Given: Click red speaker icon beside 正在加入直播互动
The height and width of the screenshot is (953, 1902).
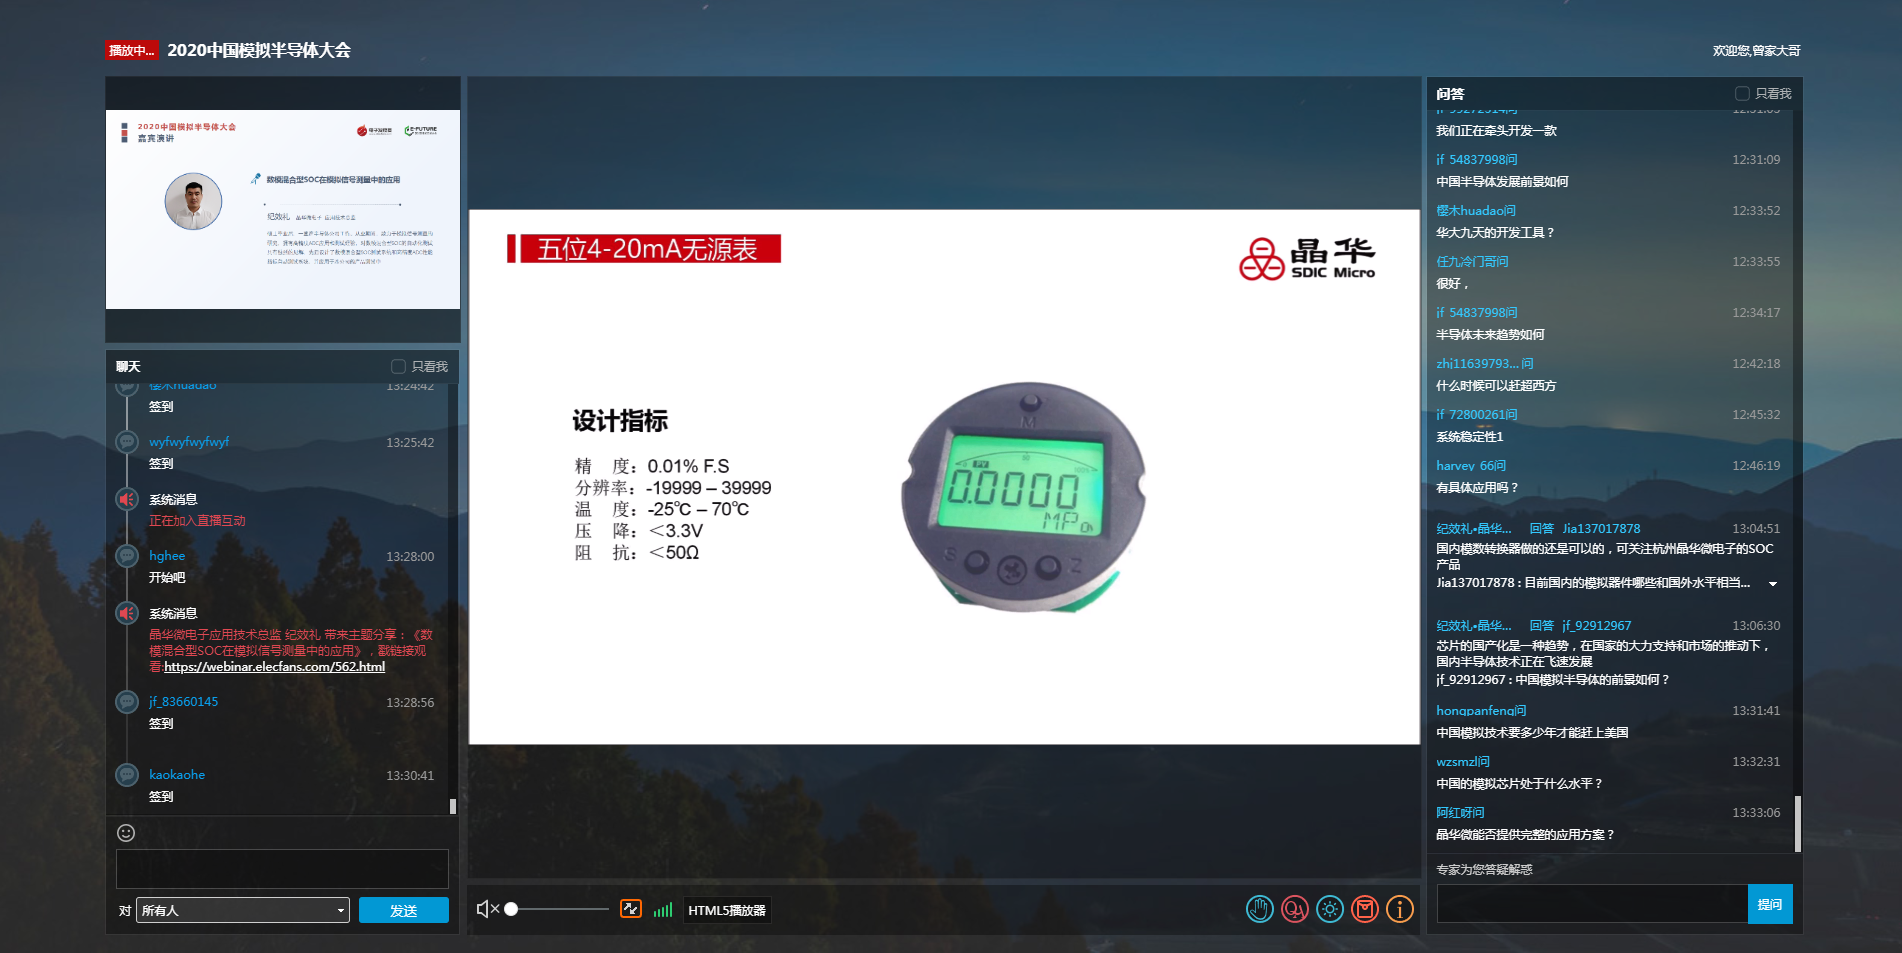Looking at the screenshot, I should point(127,499).
